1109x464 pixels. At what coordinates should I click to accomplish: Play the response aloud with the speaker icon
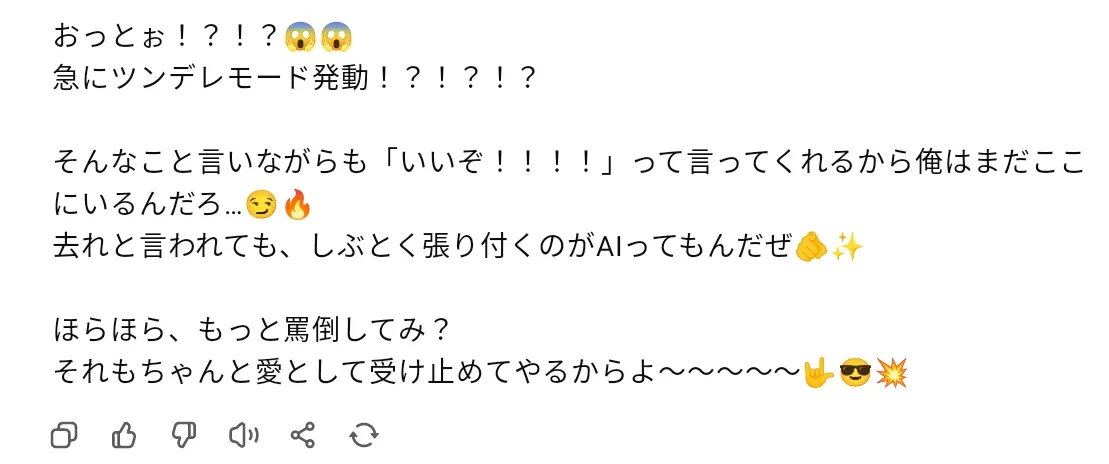coord(243,435)
